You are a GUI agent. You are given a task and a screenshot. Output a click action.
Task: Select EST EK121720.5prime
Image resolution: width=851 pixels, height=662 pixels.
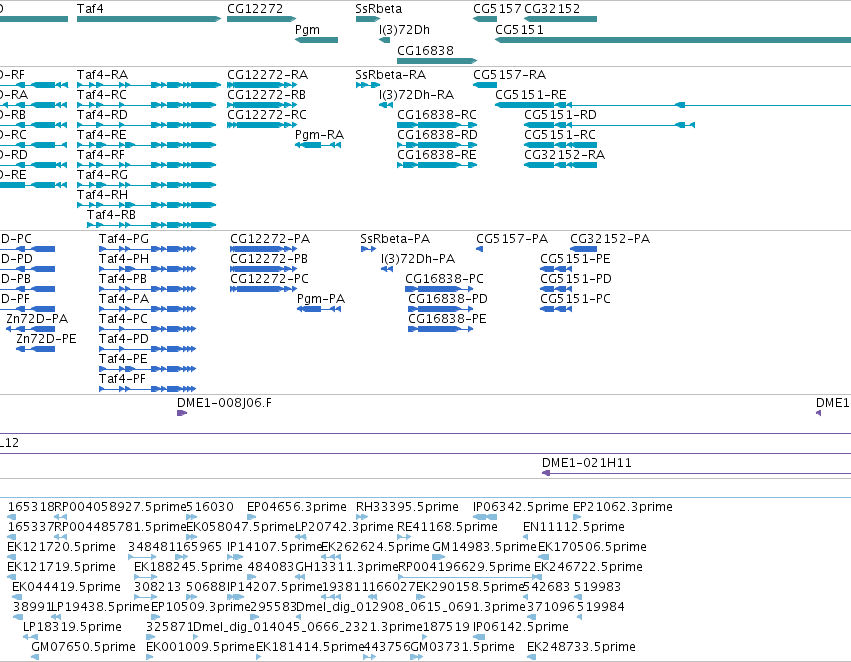(x=61, y=548)
